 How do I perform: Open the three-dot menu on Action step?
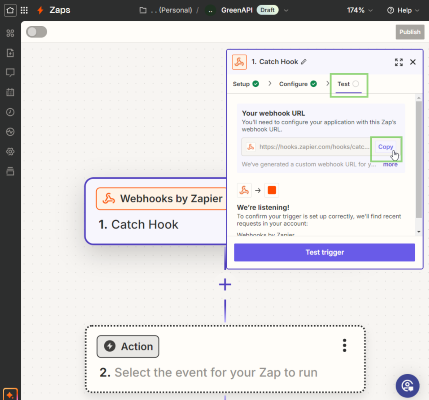[x=345, y=346]
